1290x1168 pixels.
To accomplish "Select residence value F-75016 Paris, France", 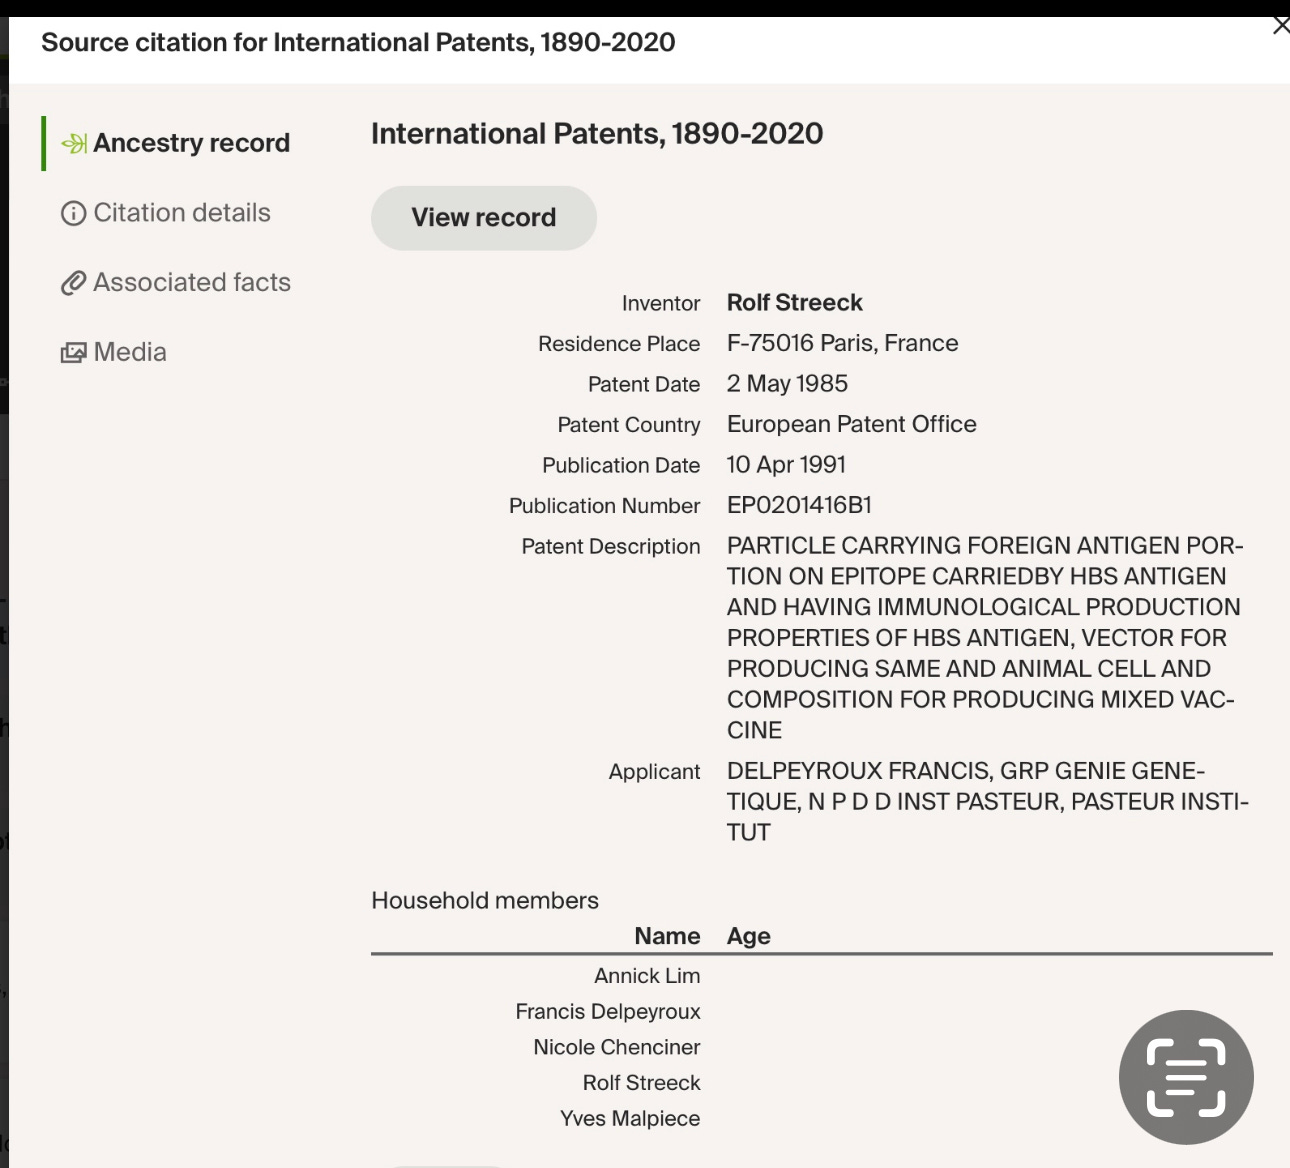I will coord(842,343).
